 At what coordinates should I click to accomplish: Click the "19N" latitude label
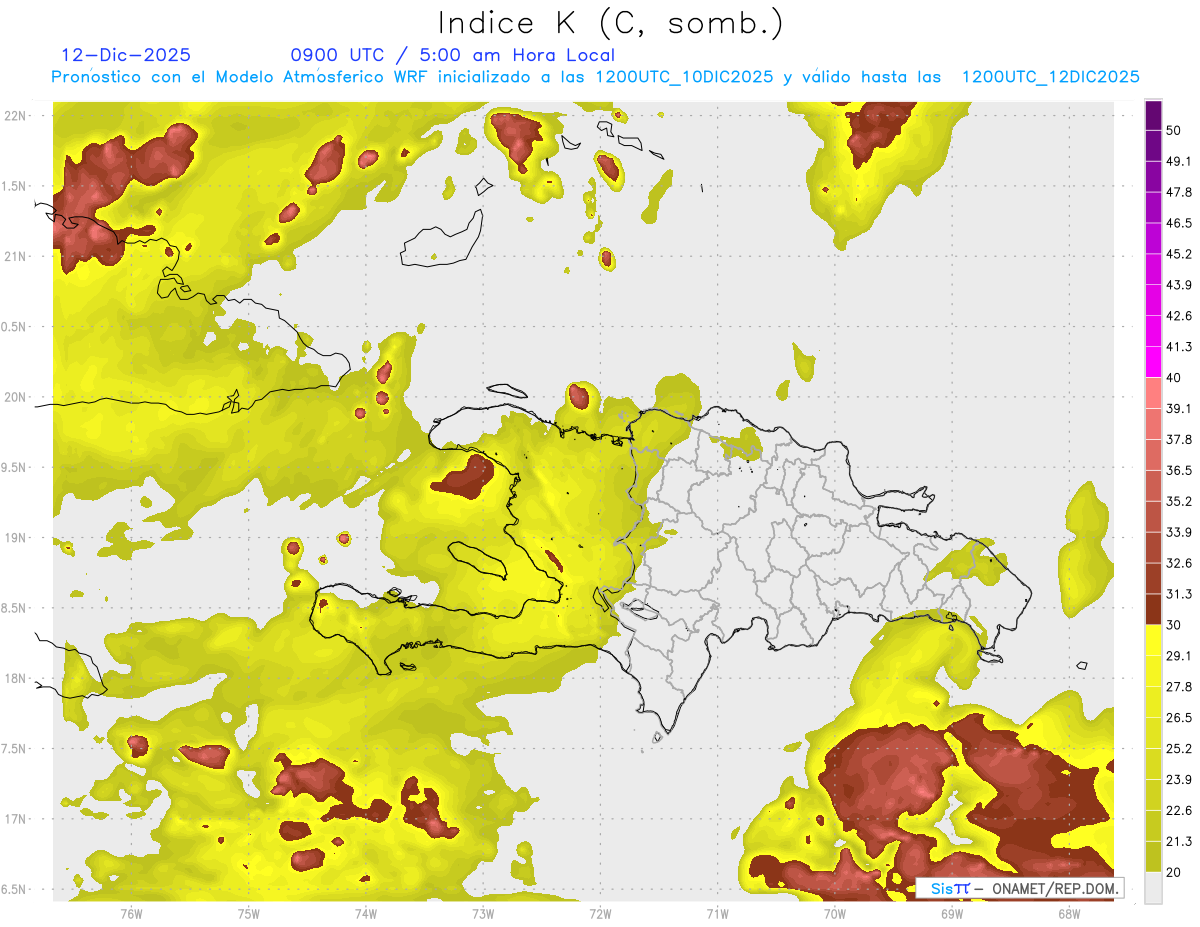[x=15, y=538]
